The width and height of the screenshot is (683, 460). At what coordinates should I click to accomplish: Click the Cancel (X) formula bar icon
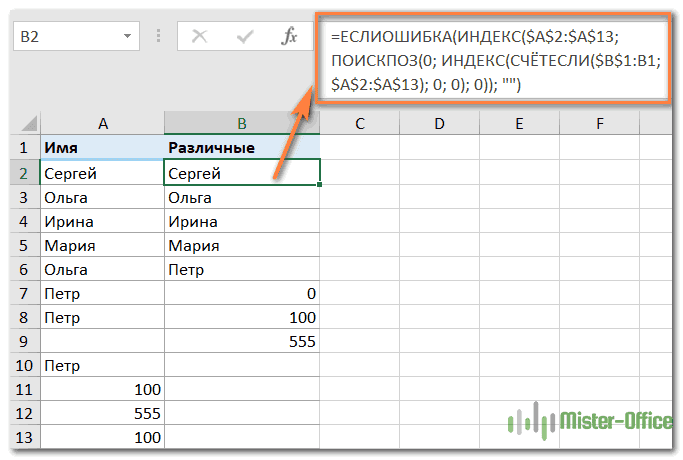pos(199,37)
